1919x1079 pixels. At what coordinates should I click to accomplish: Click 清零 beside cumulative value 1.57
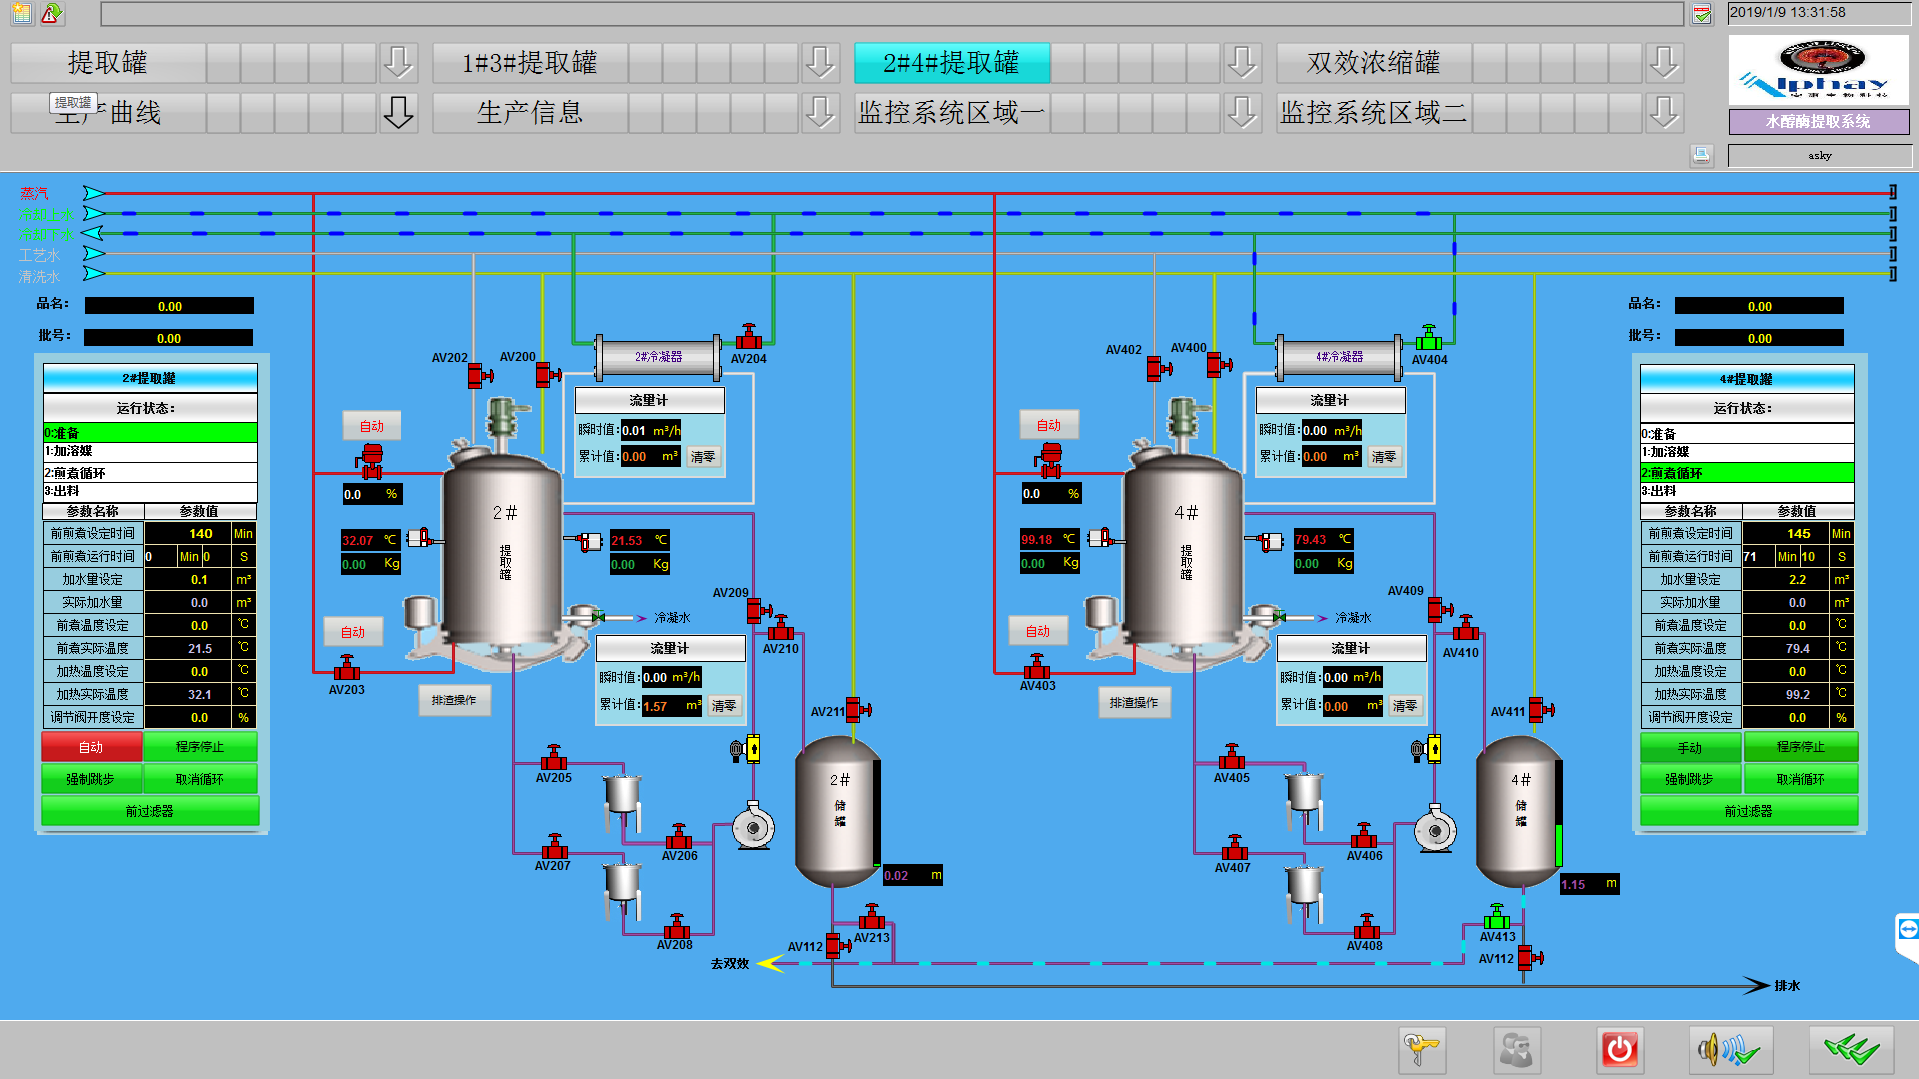click(x=723, y=706)
